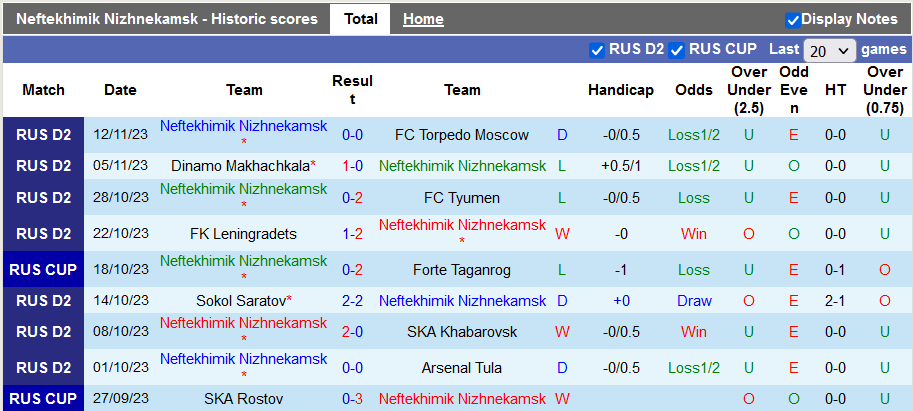Click the Handicap column header
Image resolution: width=913 pixels, height=411 pixels.
620,90
